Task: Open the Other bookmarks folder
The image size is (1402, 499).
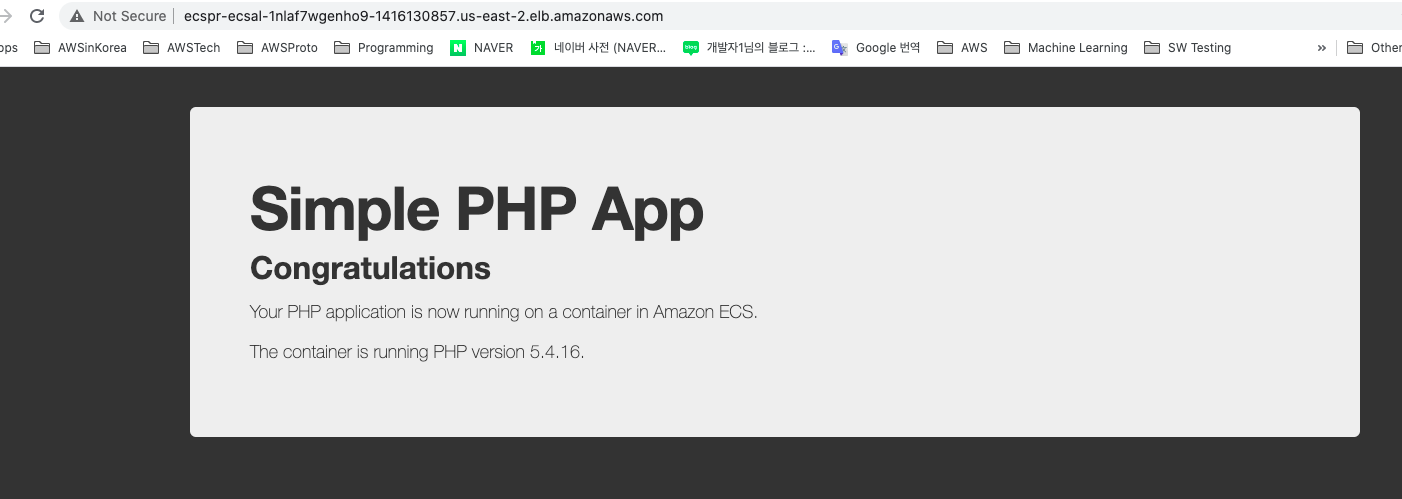Action: pyautogui.click(x=1374, y=47)
